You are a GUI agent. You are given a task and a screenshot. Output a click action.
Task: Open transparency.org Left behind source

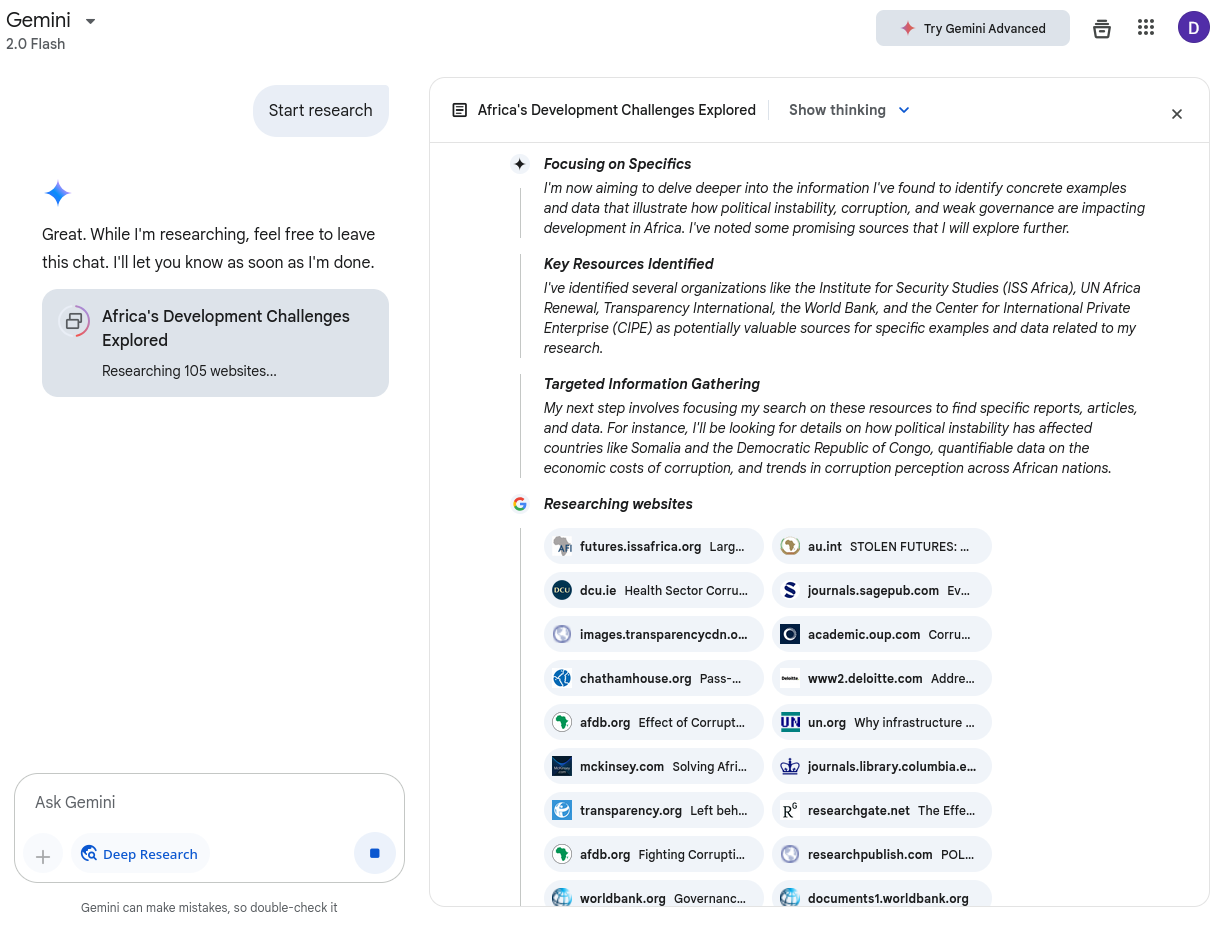pyautogui.click(x=654, y=810)
